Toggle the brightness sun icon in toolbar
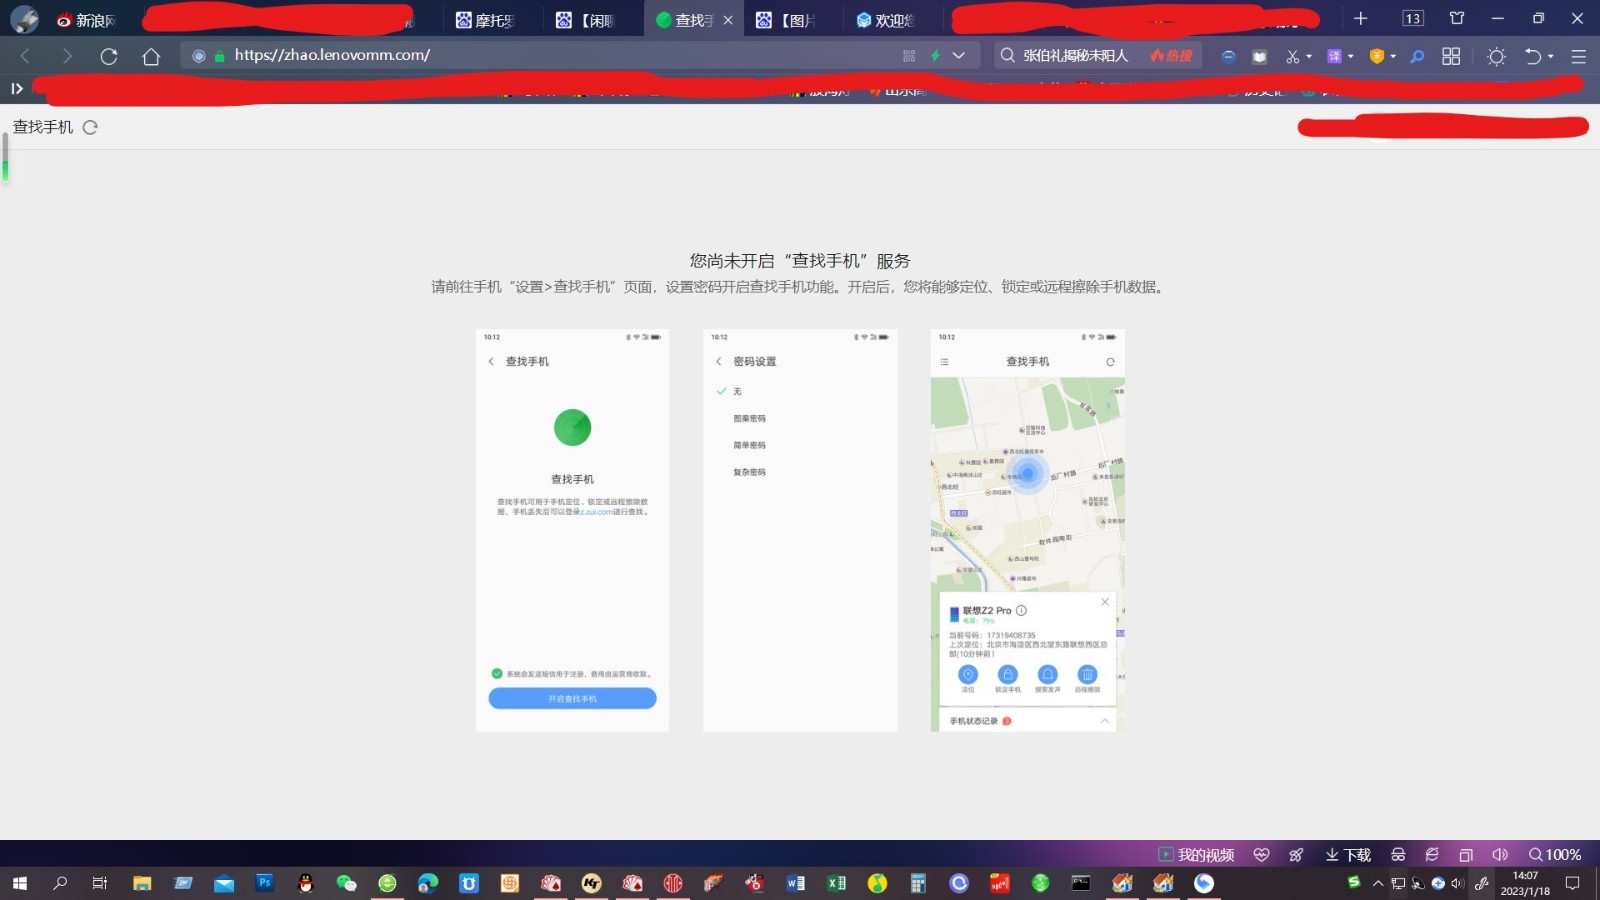 pyautogui.click(x=1496, y=56)
